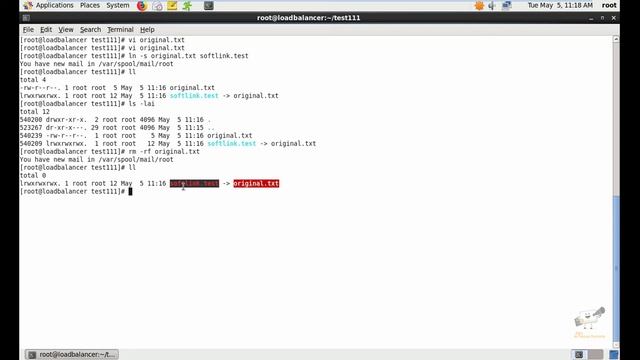Click the 'total 0' output line

click(33, 176)
